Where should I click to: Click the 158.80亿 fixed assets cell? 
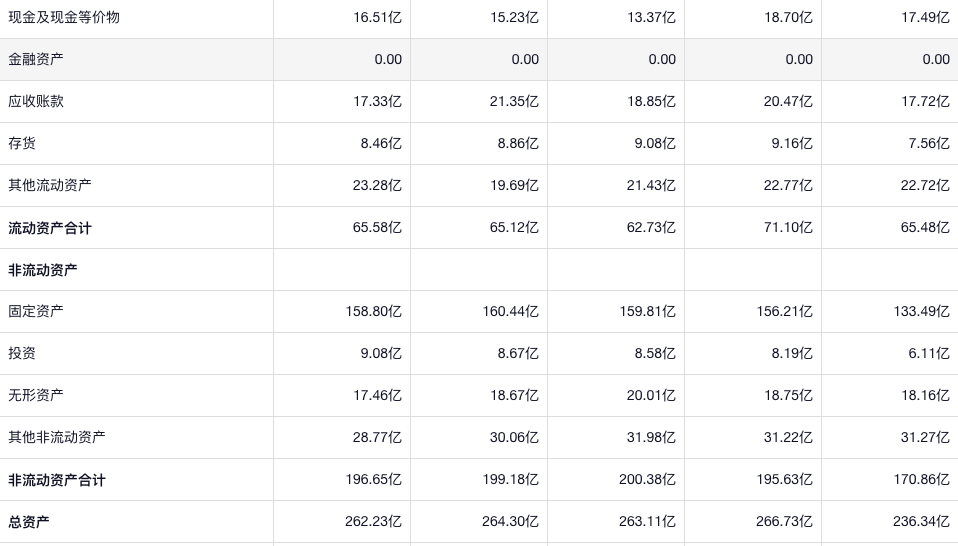tap(373, 311)
